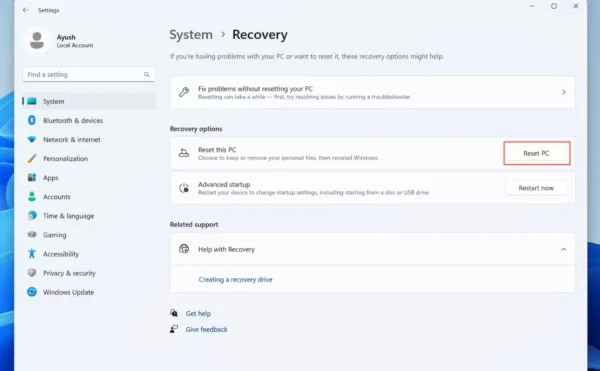Click the Related support heading

194,225
